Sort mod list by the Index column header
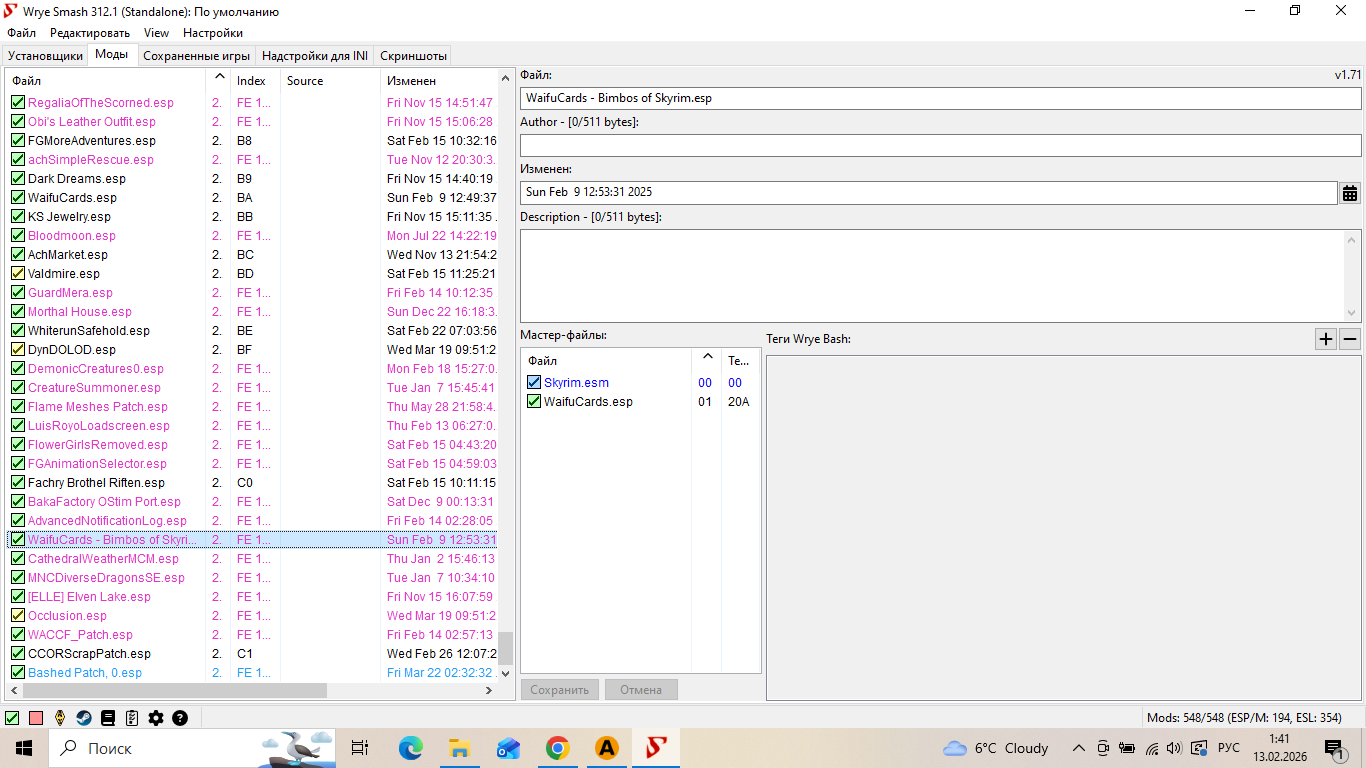 [x=251, y=80]
